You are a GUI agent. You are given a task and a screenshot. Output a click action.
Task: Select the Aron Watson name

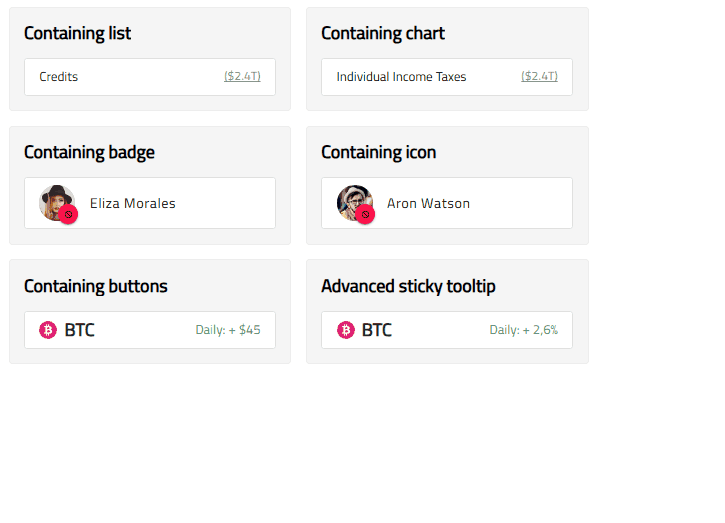[x=428, y=204]
